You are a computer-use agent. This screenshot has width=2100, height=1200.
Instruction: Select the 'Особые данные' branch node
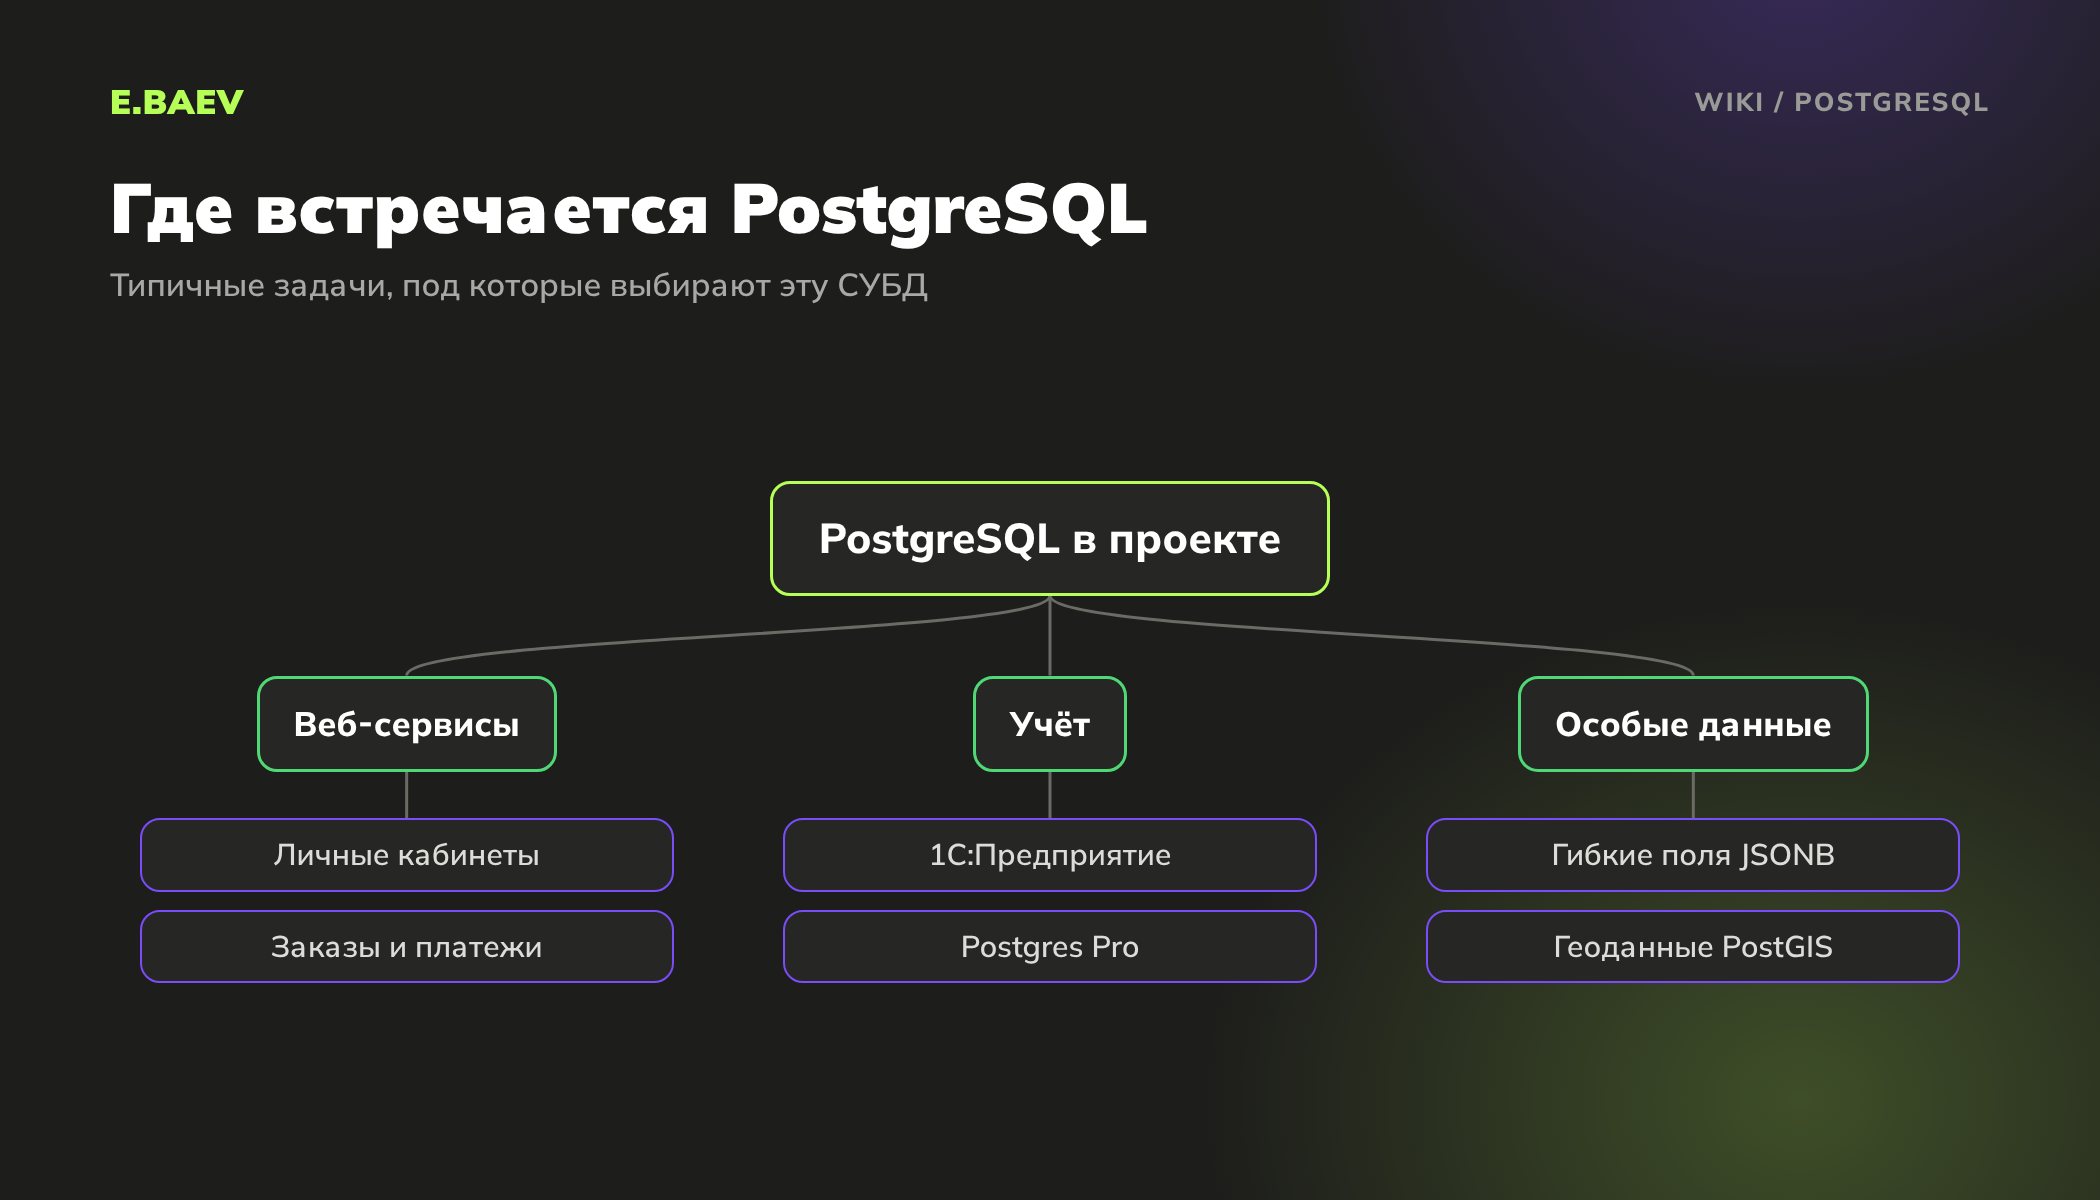coord(1693,724)
